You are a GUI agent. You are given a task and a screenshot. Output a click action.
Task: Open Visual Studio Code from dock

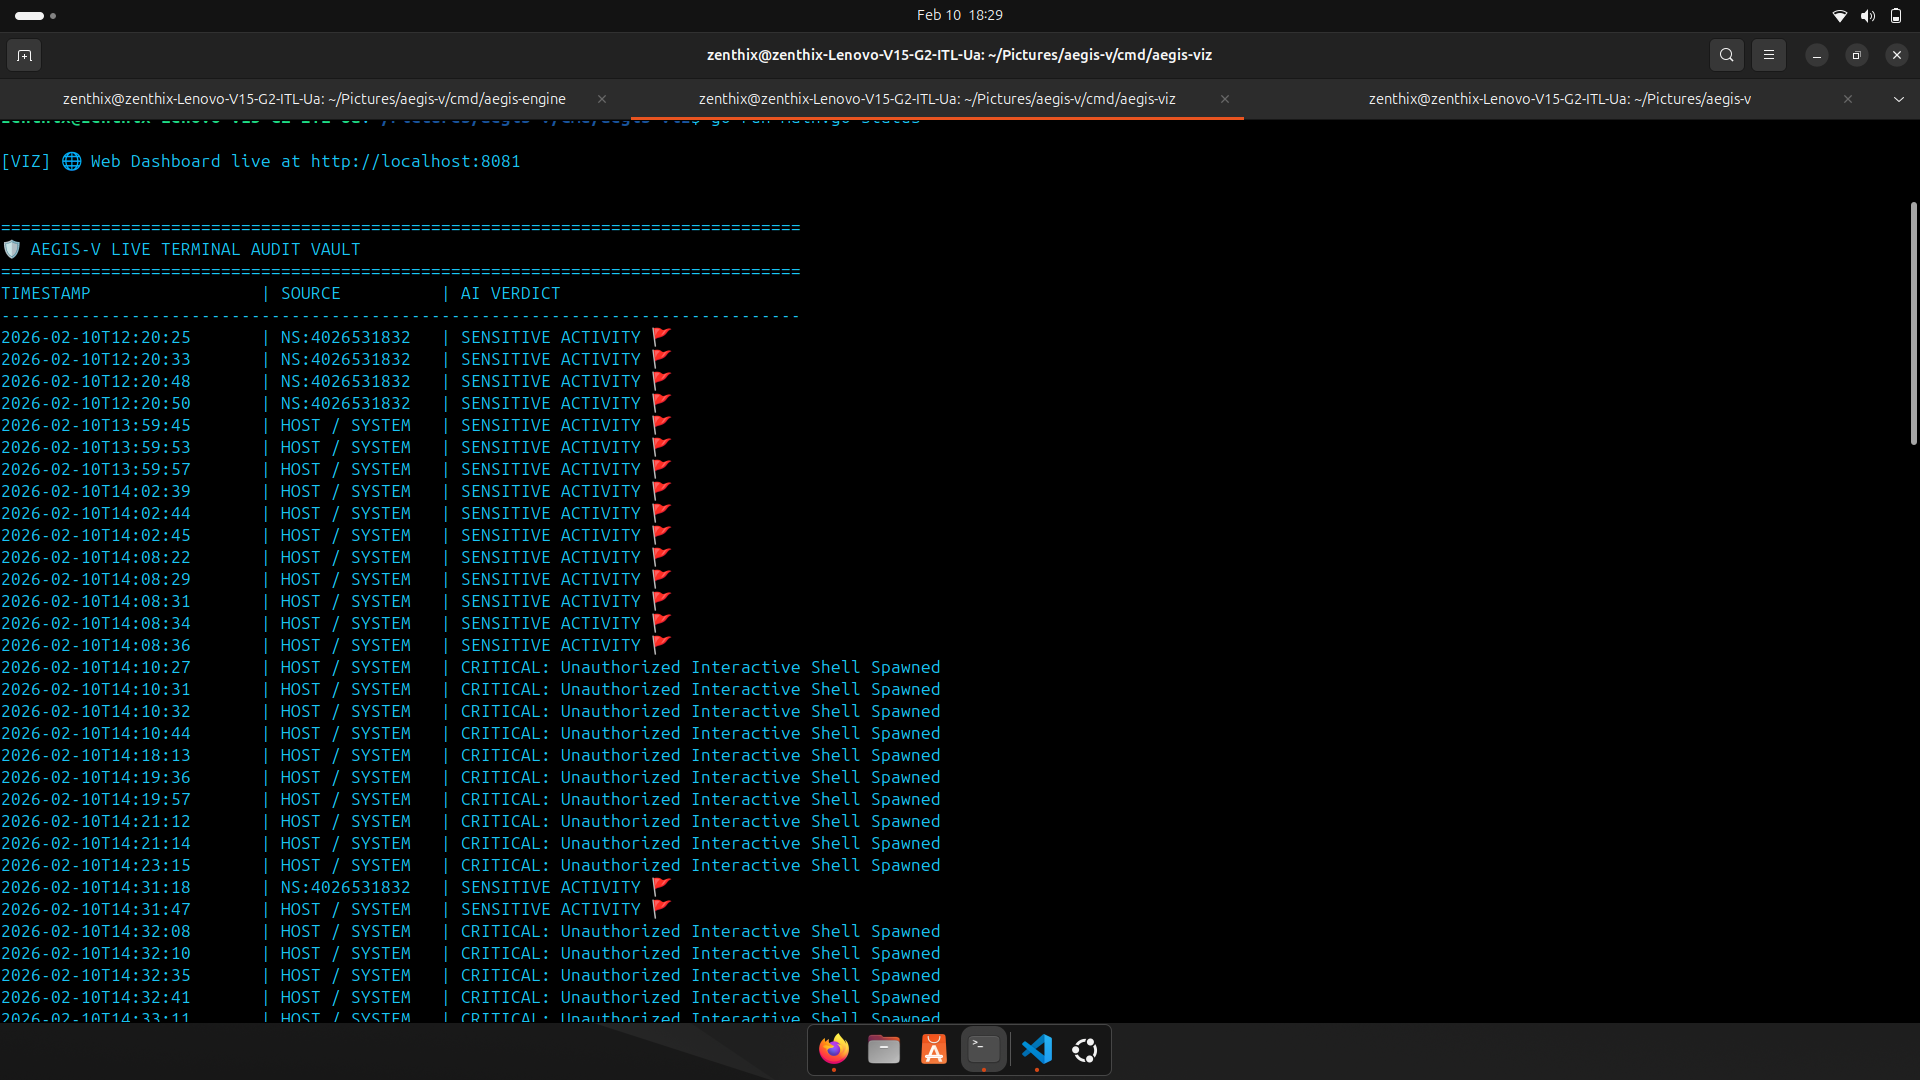(1036, 1049)
